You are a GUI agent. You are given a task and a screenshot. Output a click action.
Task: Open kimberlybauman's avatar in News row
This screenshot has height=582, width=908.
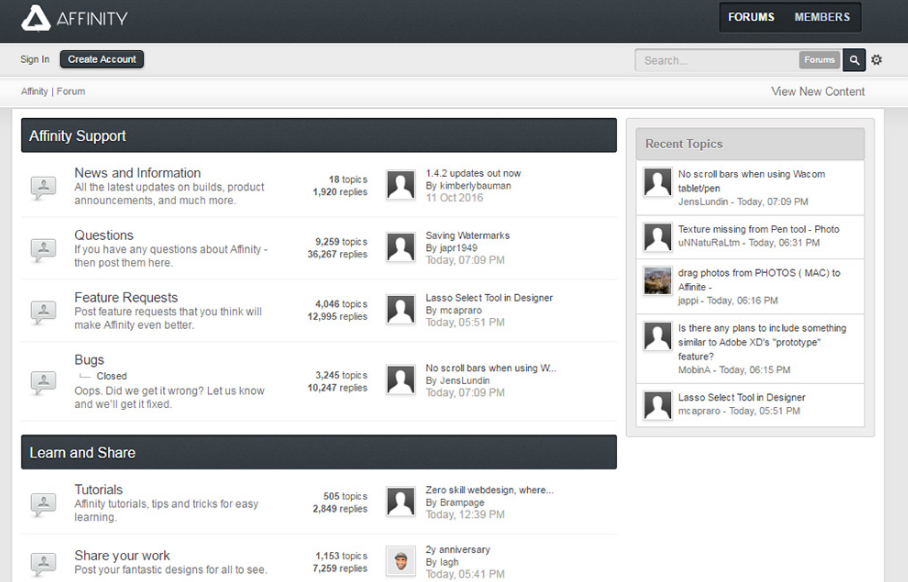[401, 185]
